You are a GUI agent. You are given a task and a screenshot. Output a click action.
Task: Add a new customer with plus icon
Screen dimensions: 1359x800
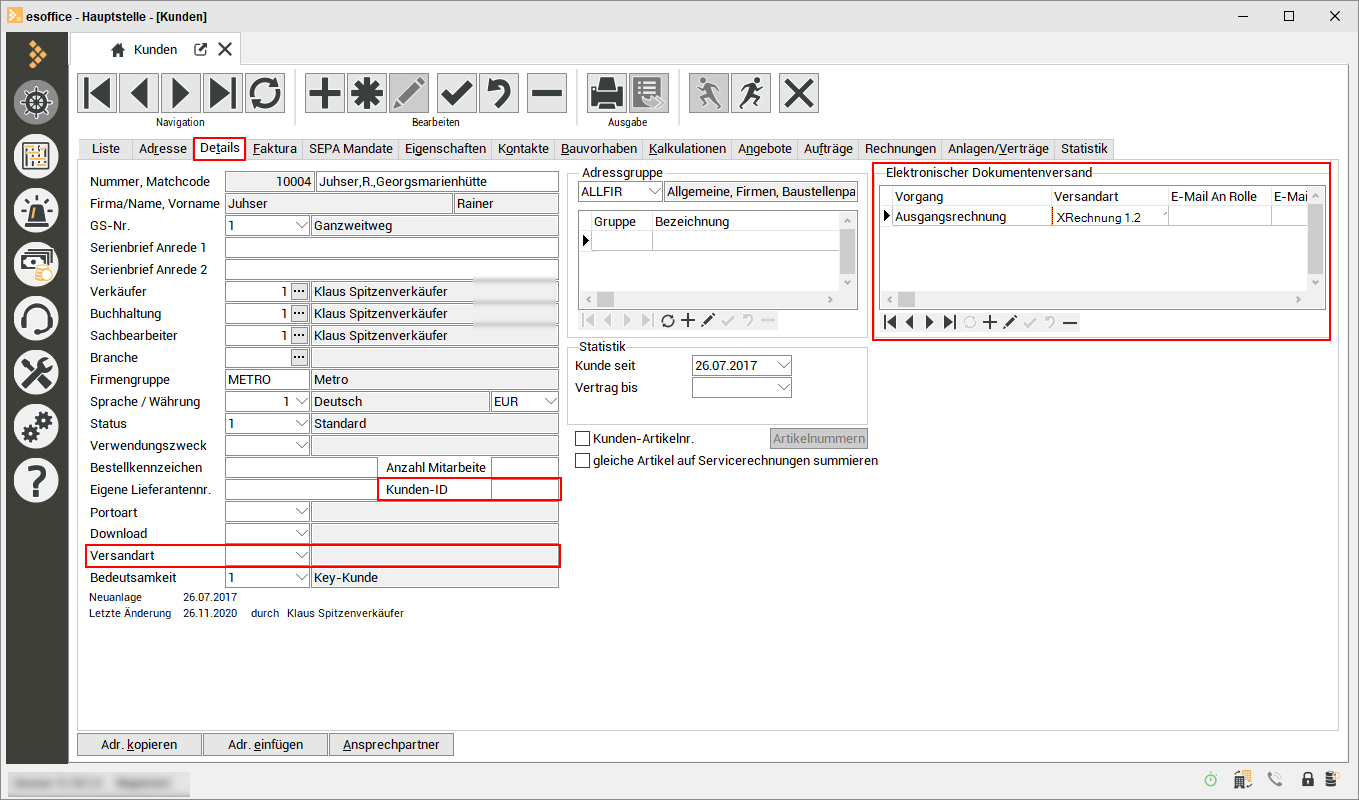pyautogui.click(x=325, y=93)
